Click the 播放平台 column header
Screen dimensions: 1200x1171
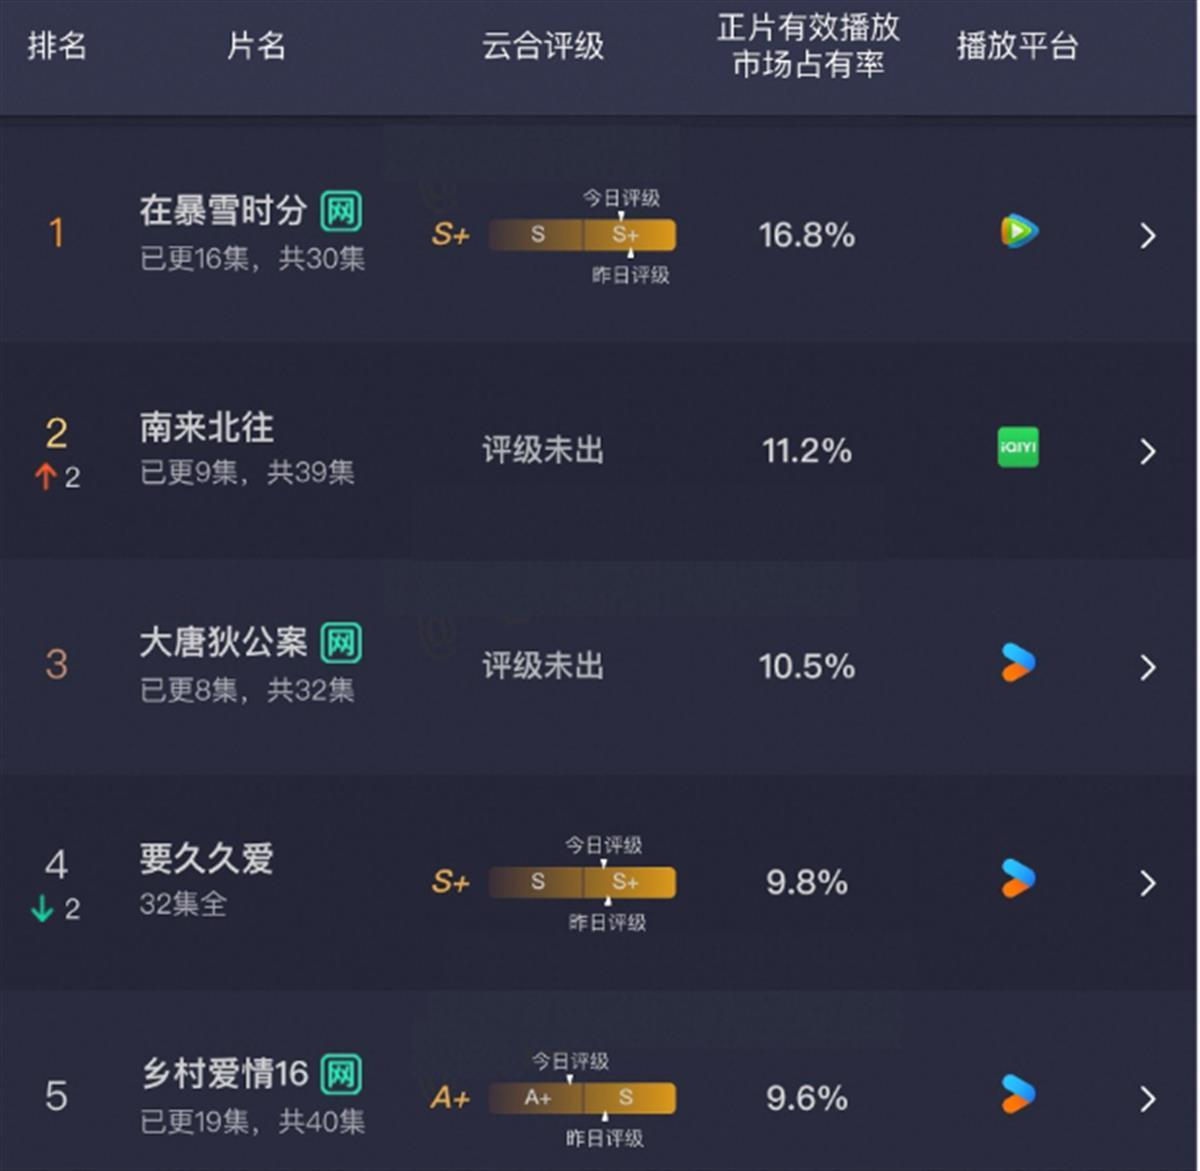point(1017,46)
